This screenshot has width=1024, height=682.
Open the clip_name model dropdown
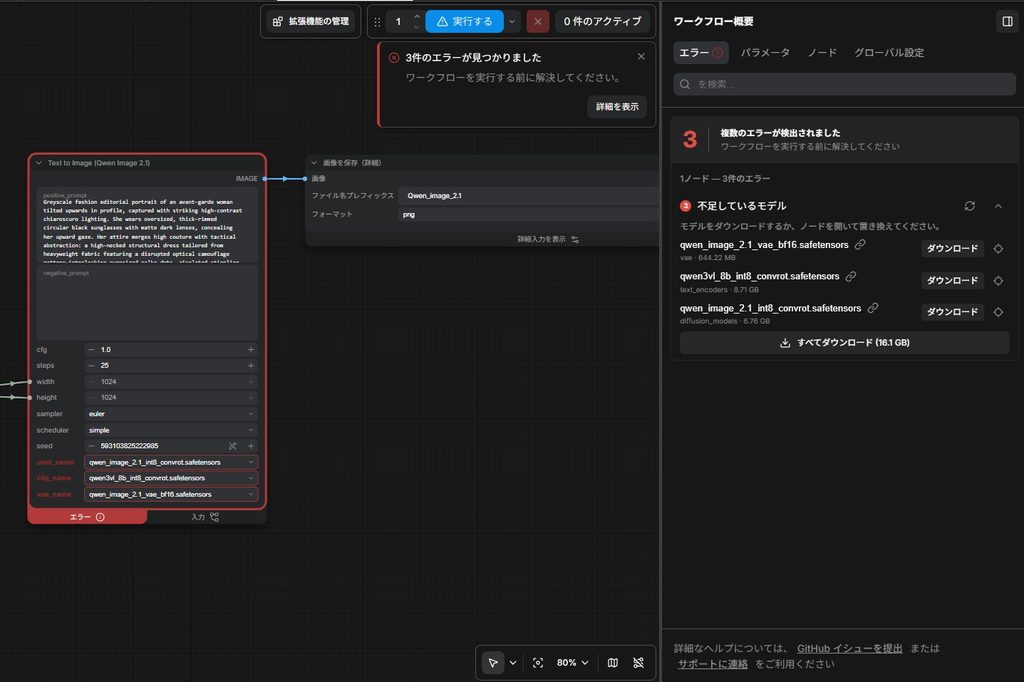(x=171, y=478)
